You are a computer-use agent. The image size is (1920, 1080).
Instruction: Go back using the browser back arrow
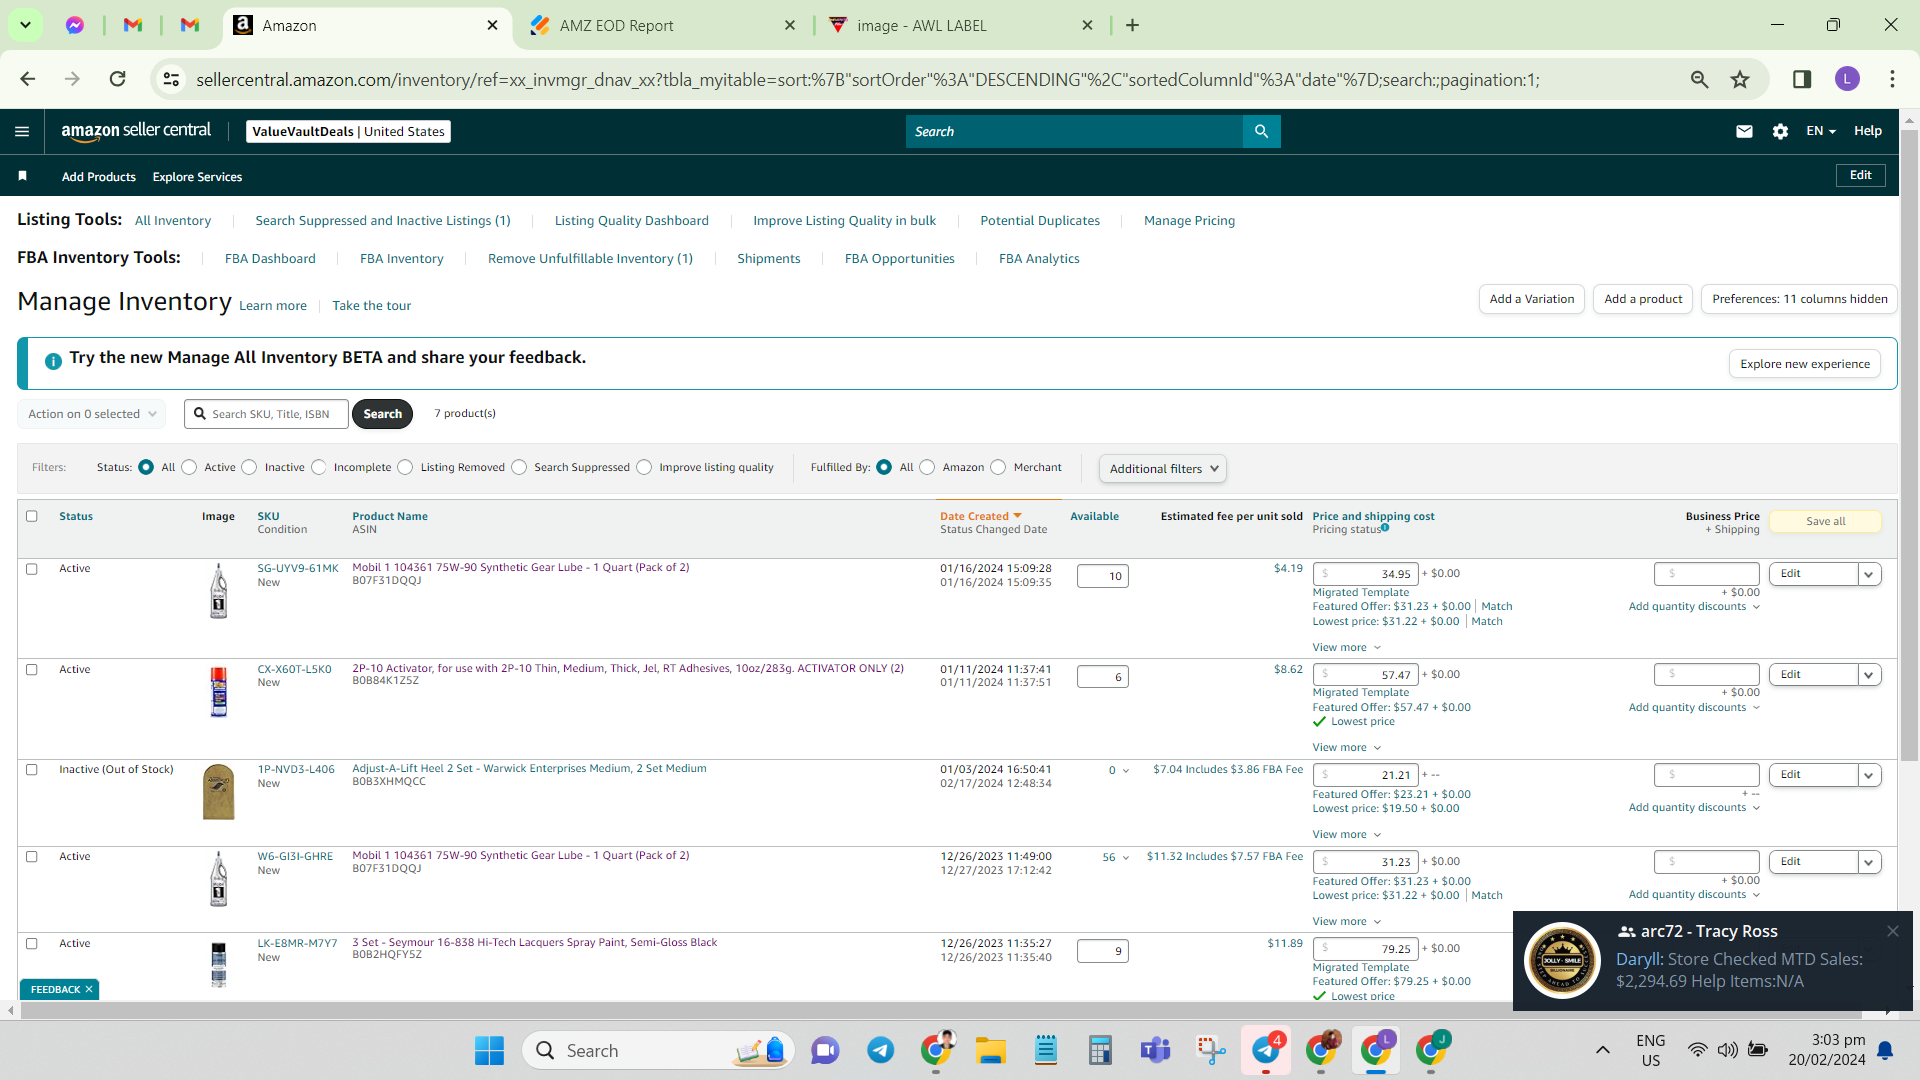click(28, 79)
